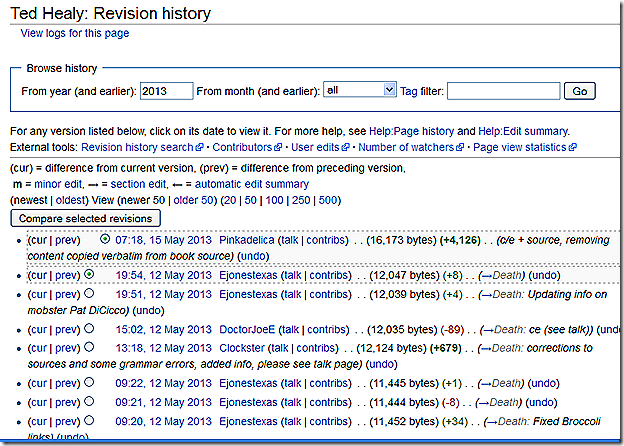Image resolution: width=624 pixels, height=446 pixels.
Task: Select radio button for 07:18, 15 May 2013 revision
Action: (x=105, y=239)
